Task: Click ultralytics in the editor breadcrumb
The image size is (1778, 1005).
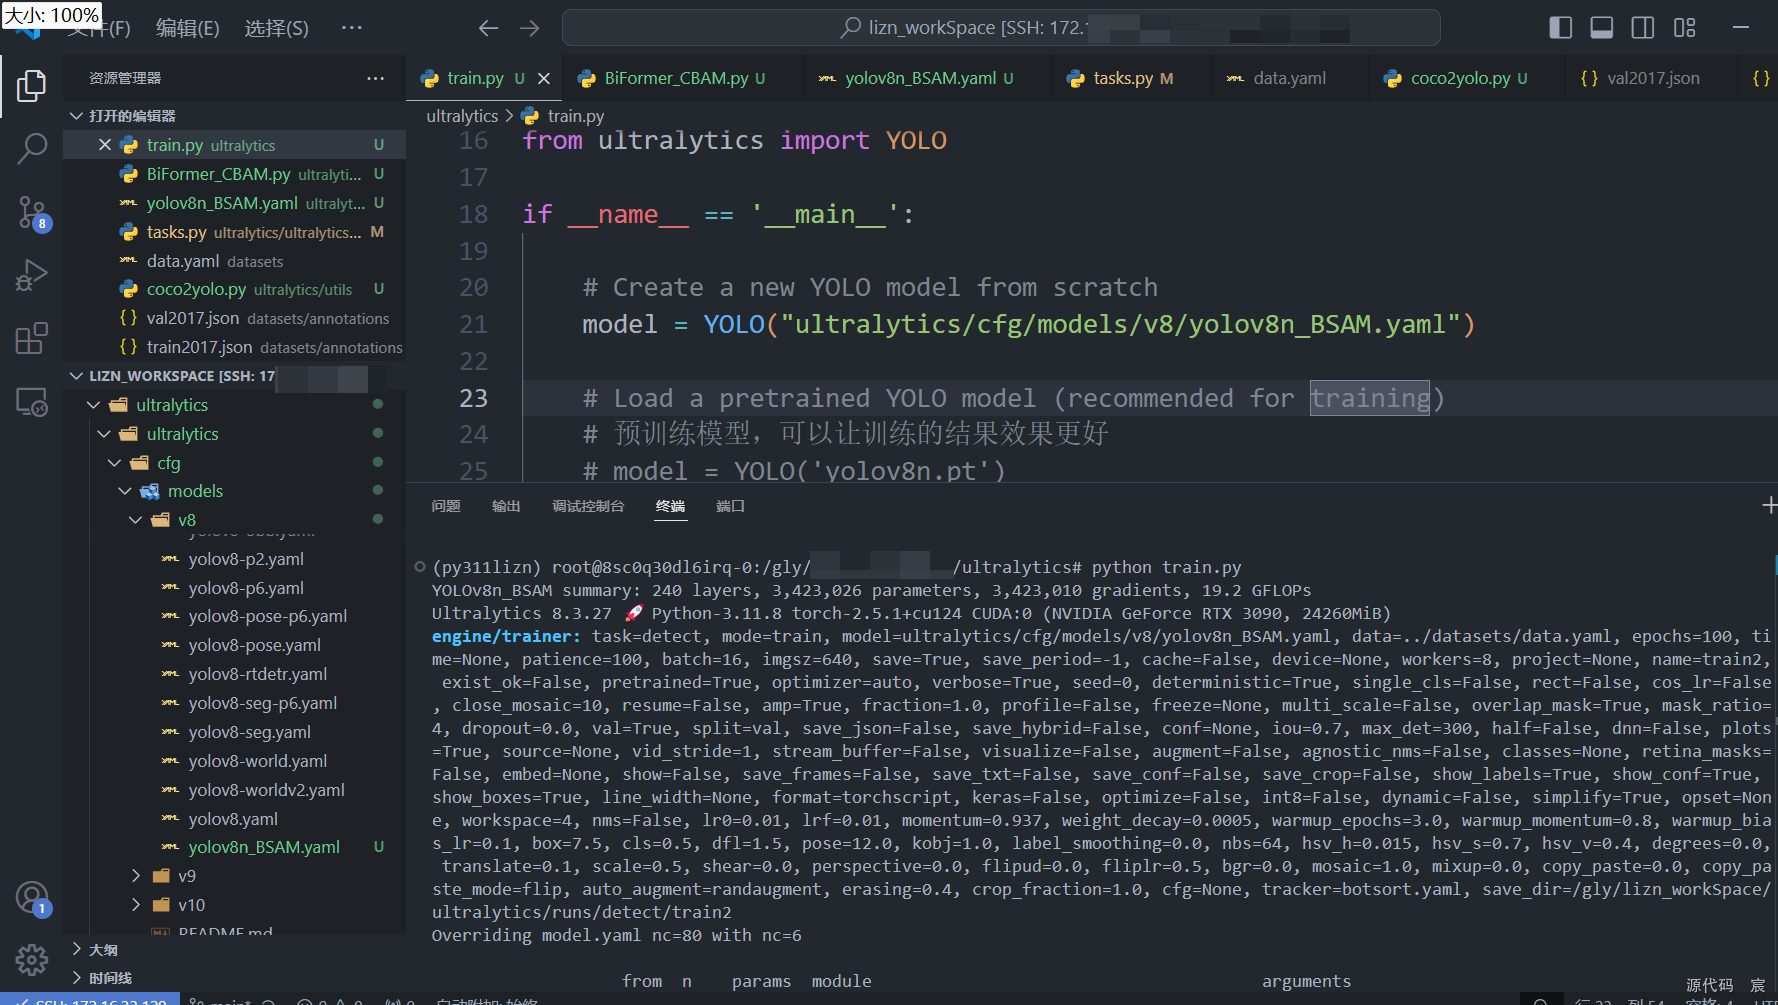Action: (462, 116)
